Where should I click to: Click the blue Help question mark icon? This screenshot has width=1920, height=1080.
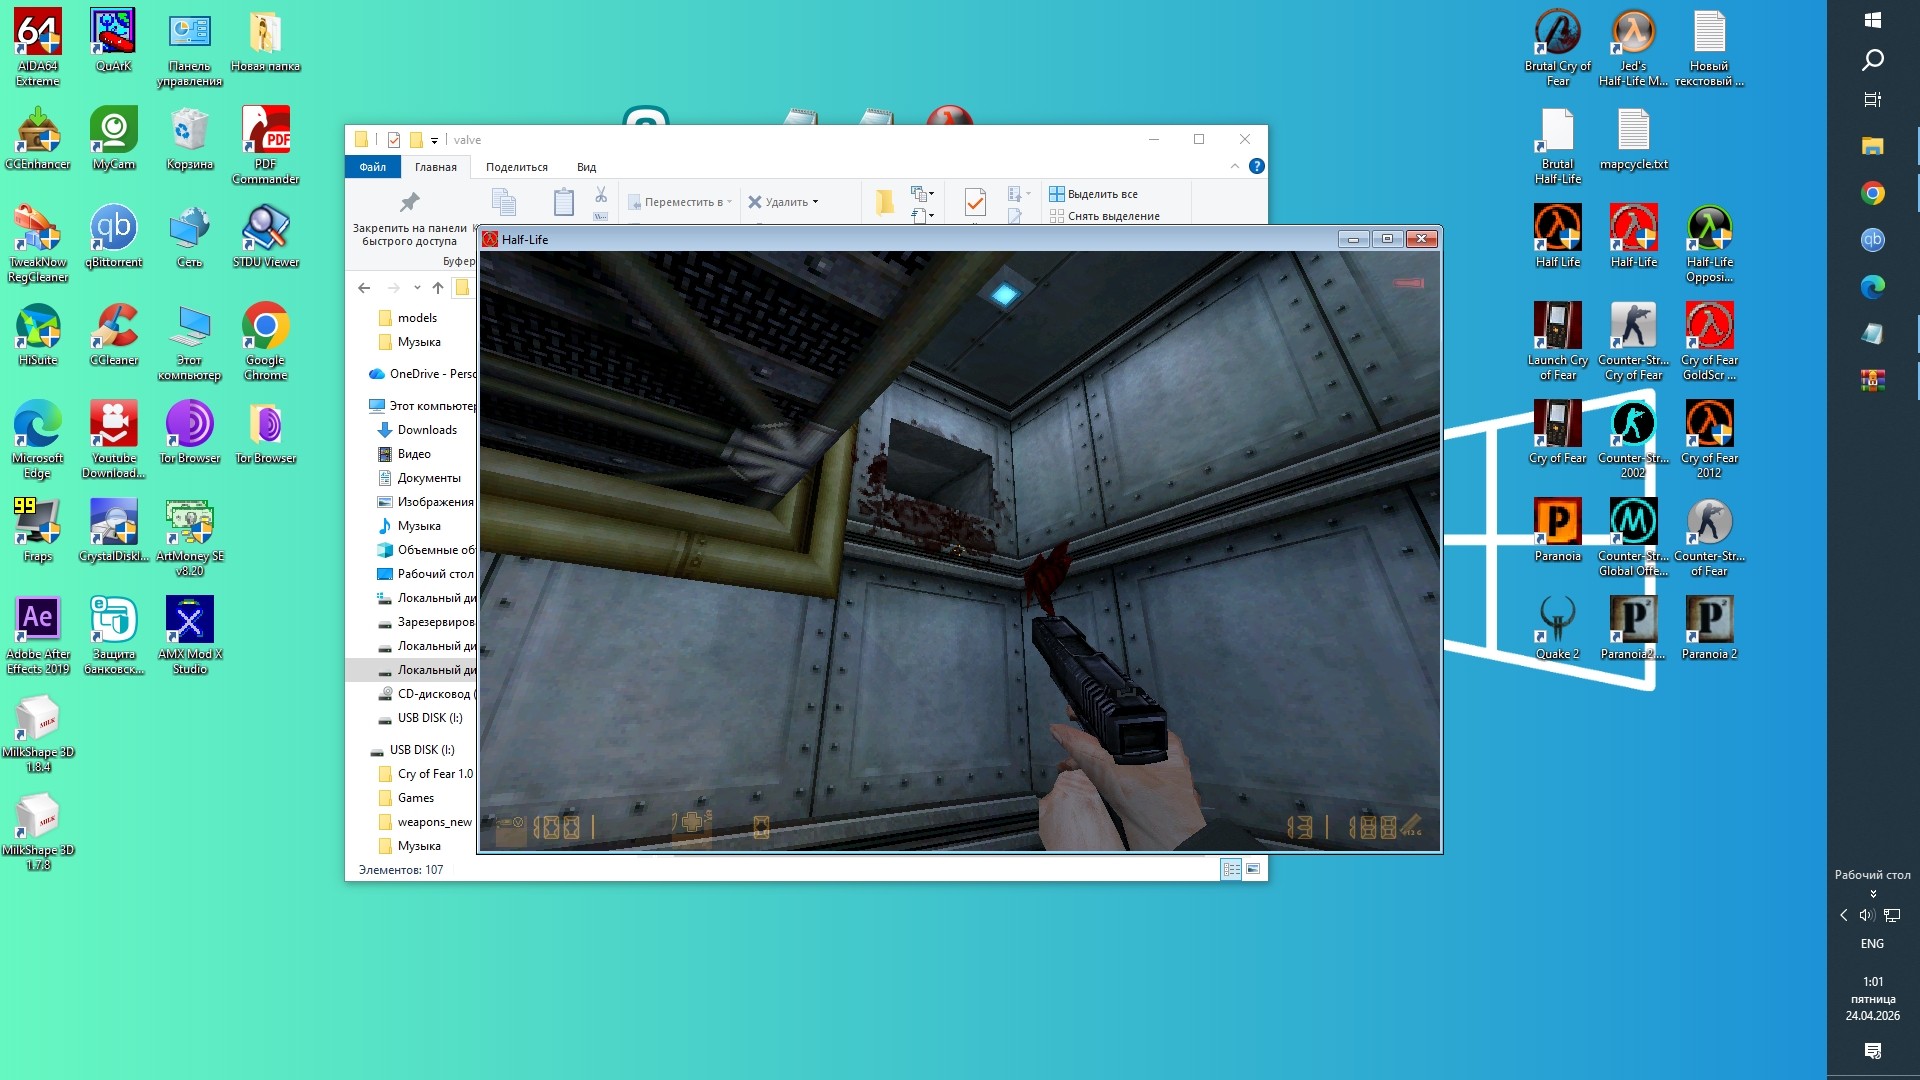click(x=1257, y=166)
